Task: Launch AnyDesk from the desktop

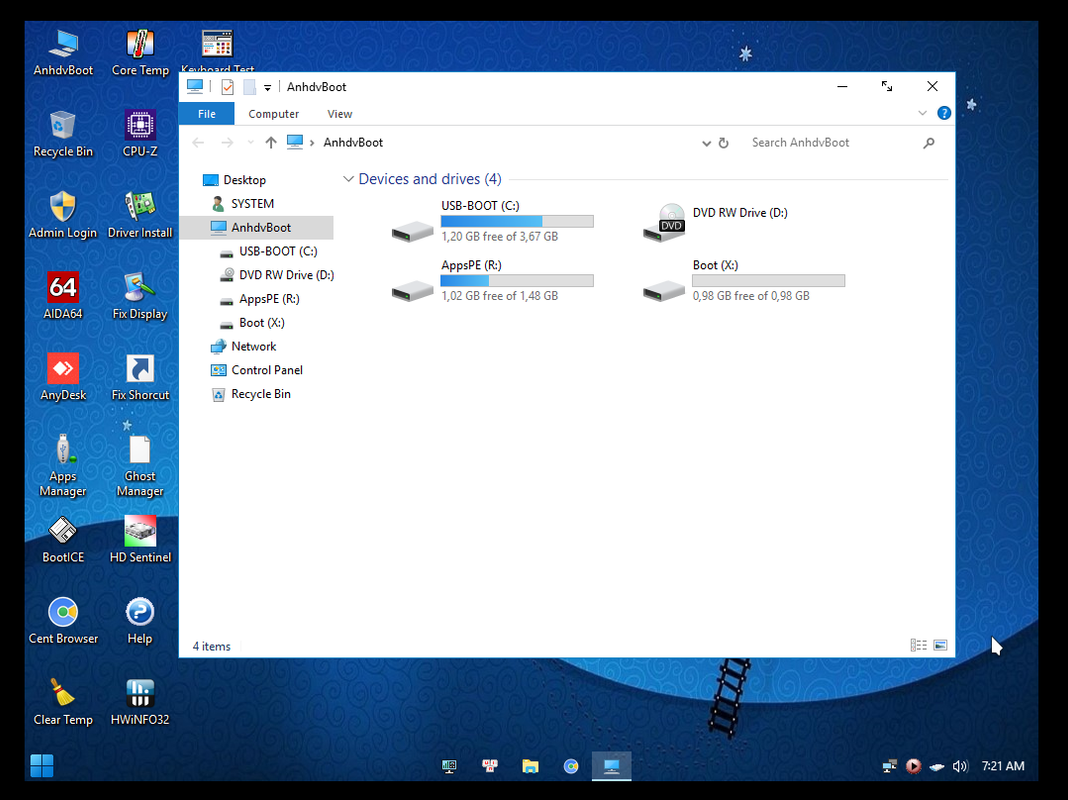Action: pyautogui.click(x=63, y=377)
